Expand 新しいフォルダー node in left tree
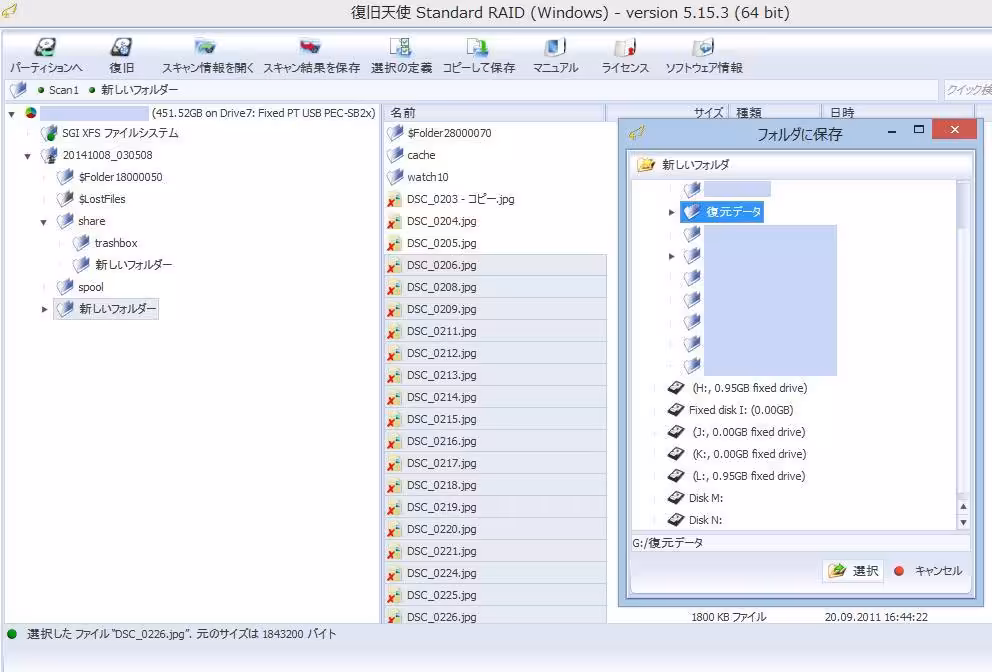The width and height of the screenshot is (992, 672). tap(44, 310)
